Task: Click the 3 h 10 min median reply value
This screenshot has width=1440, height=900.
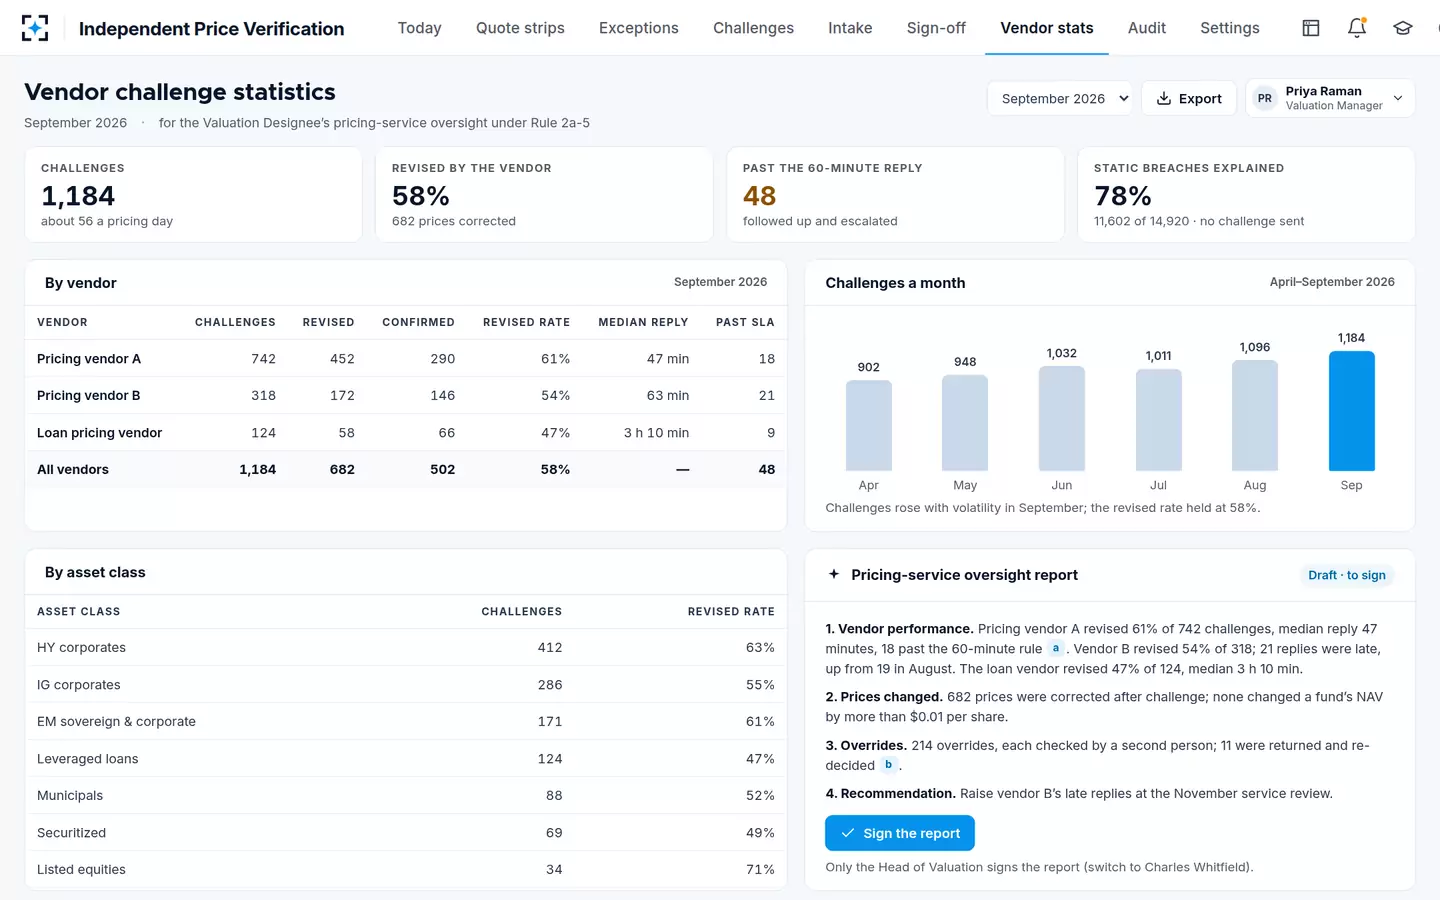Action: point(656,433)
